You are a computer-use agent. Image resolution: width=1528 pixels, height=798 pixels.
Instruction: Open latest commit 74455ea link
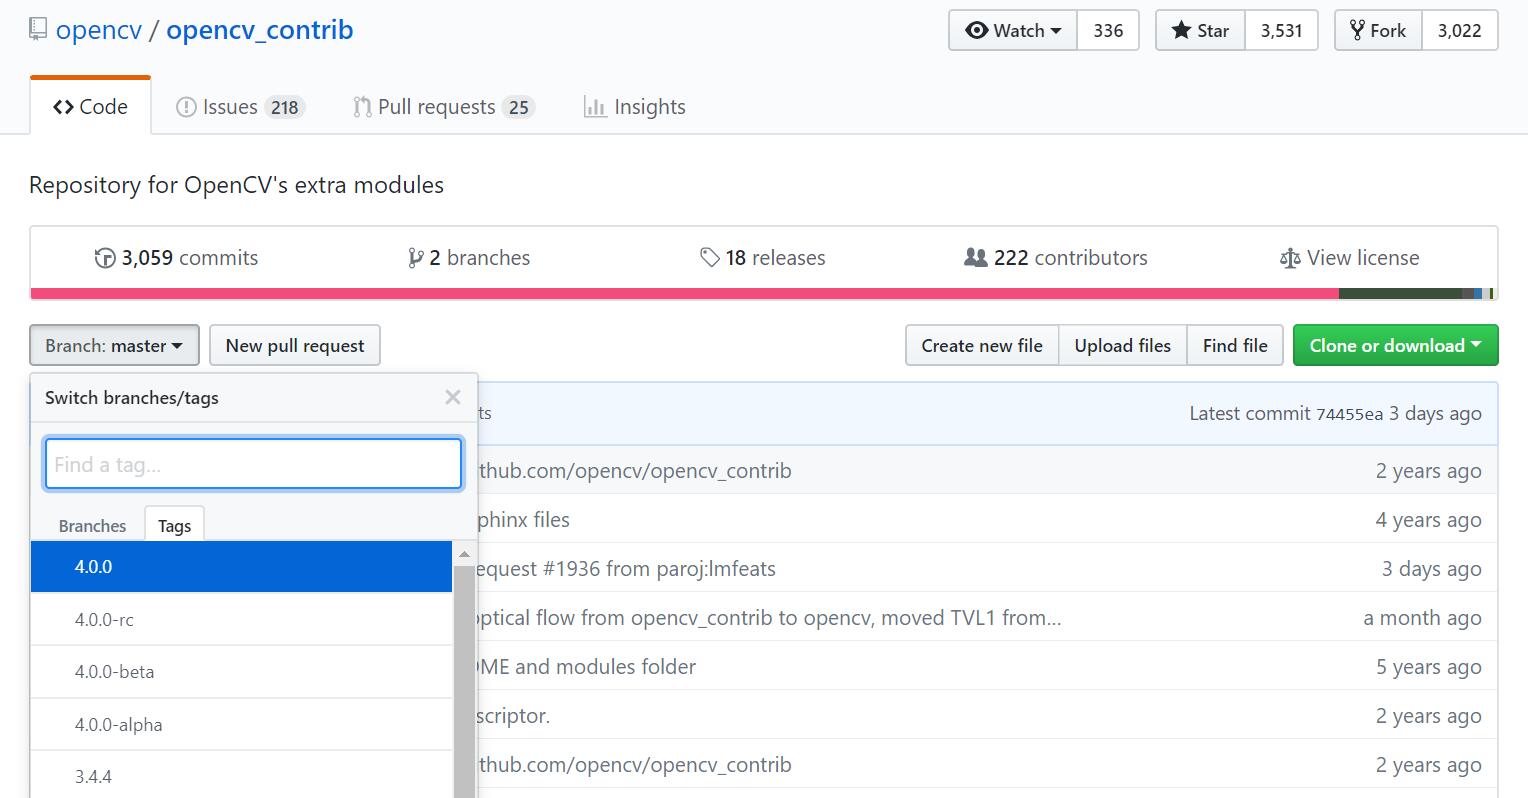1349,414
